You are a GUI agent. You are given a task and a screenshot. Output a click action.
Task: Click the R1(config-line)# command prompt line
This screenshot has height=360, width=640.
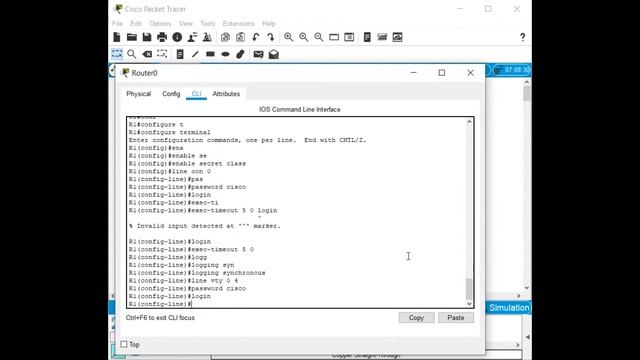[x=160, y=304]
